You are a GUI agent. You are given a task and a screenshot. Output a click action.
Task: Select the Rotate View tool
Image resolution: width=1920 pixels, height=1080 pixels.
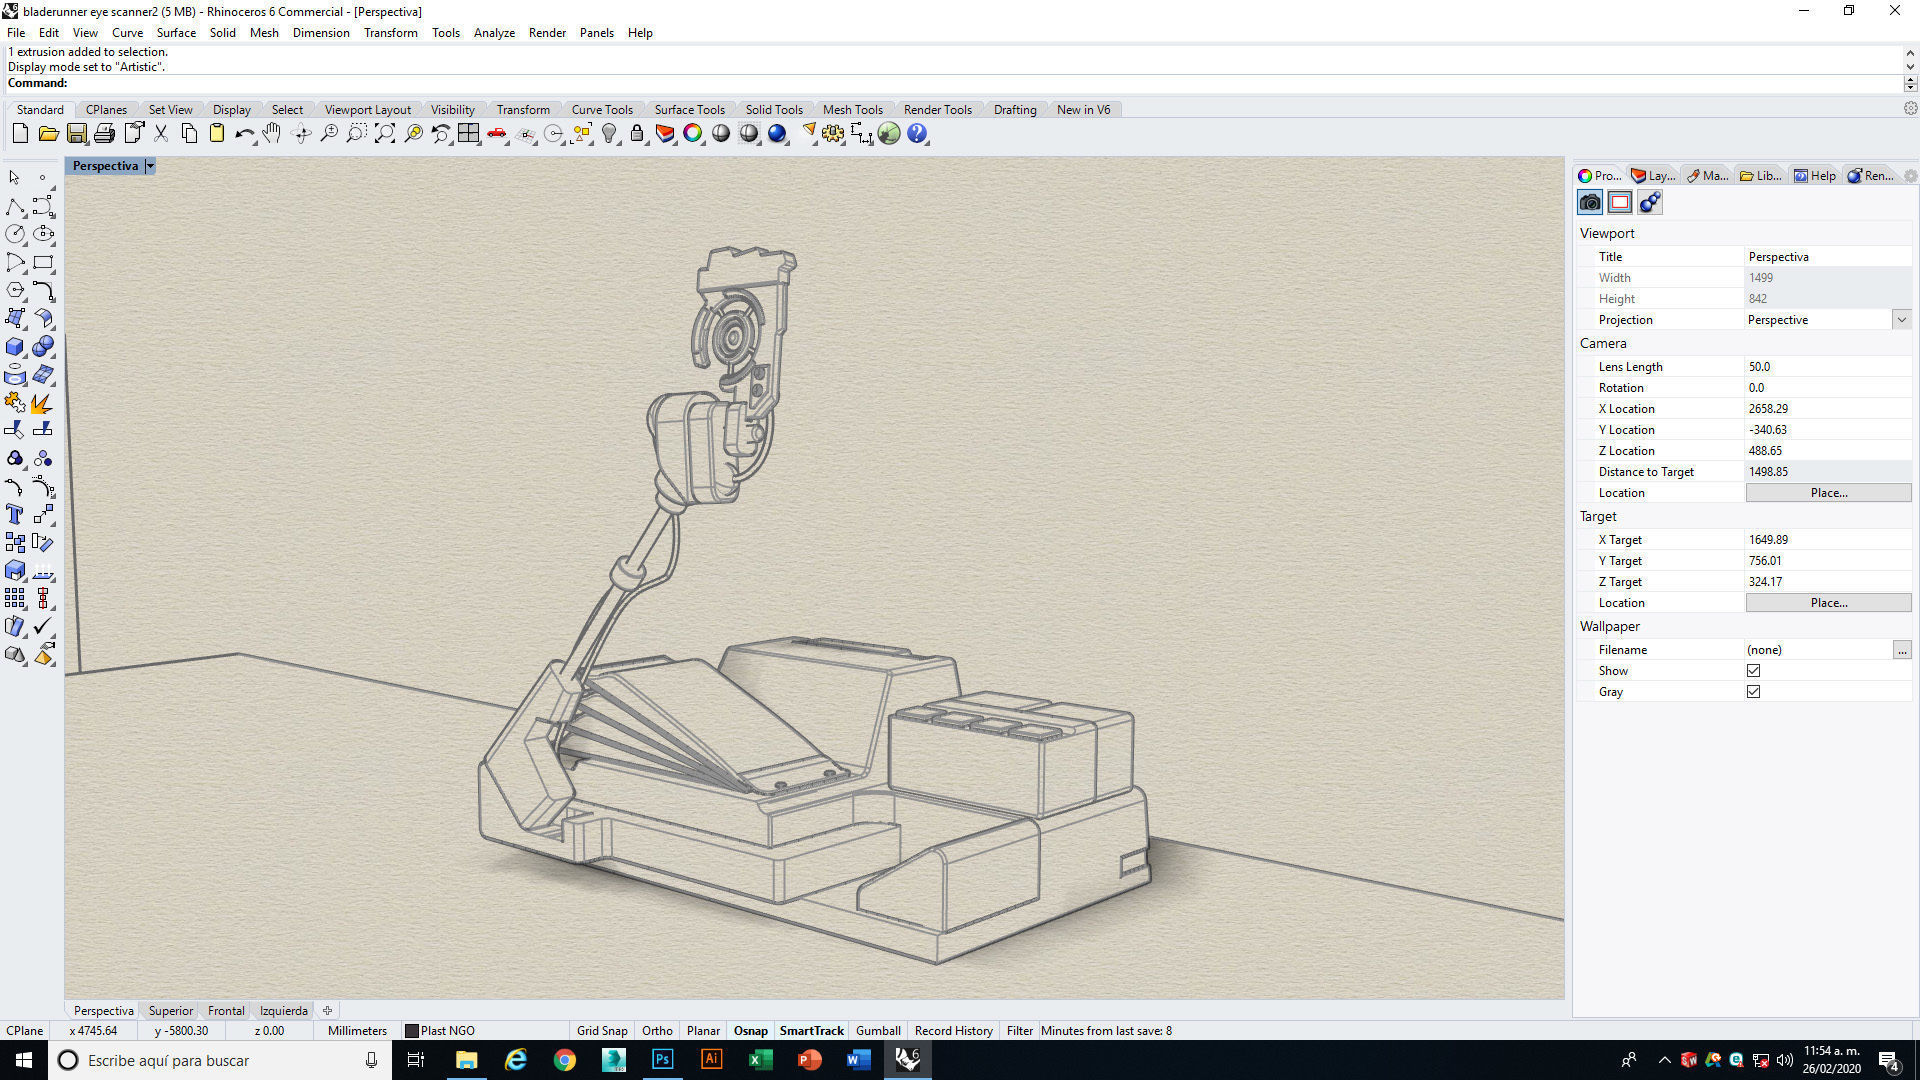[301, 133]
